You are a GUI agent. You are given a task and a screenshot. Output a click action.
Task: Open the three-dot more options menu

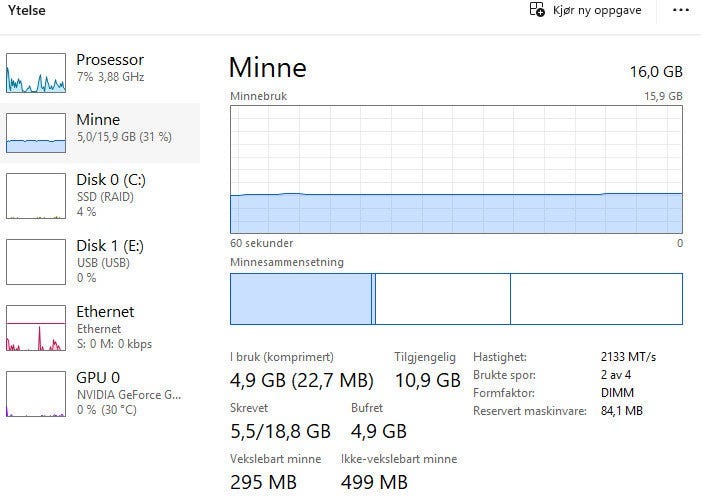pyautogui.click(x=681, y=11)
